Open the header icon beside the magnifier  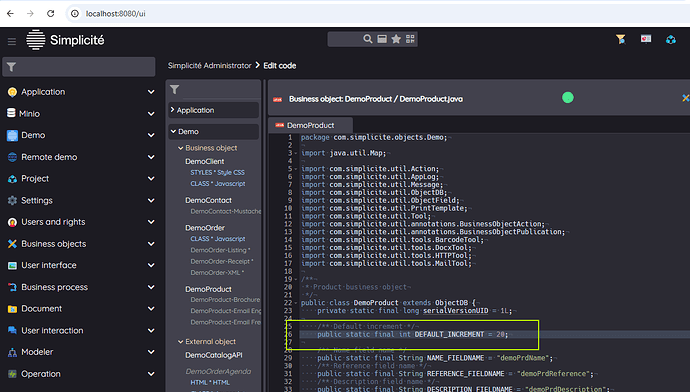pos(382,39)
